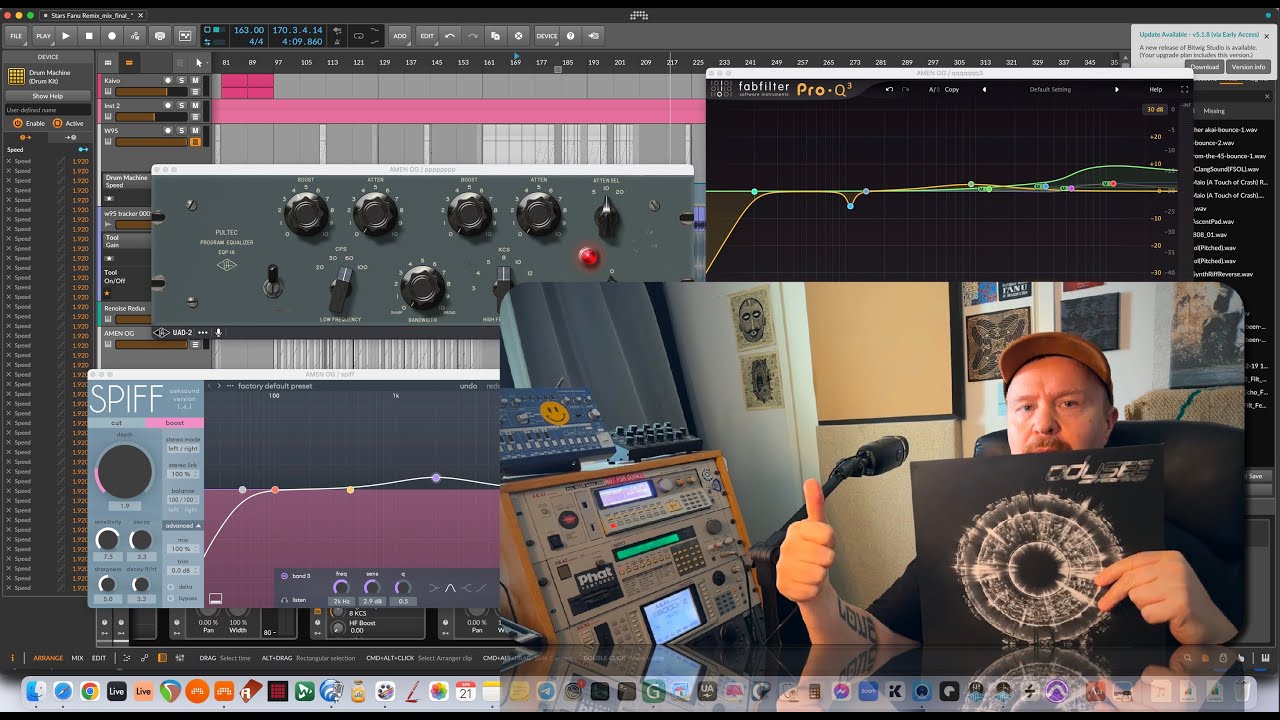Open the ADD menu dropdown
1280x720 pixels.
click(x=400, y=36)
